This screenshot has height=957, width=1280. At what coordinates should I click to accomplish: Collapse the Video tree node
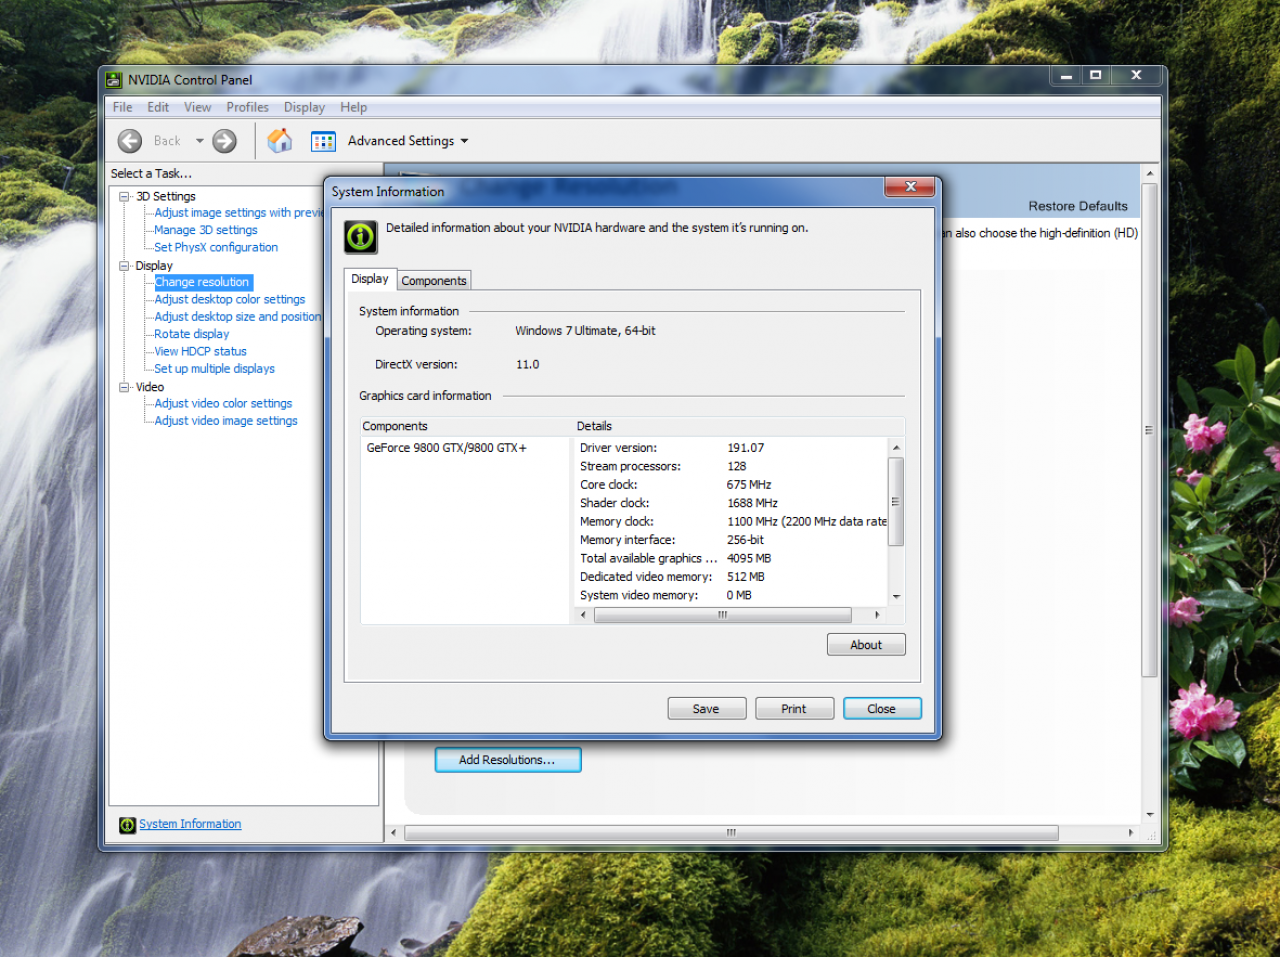125,387
